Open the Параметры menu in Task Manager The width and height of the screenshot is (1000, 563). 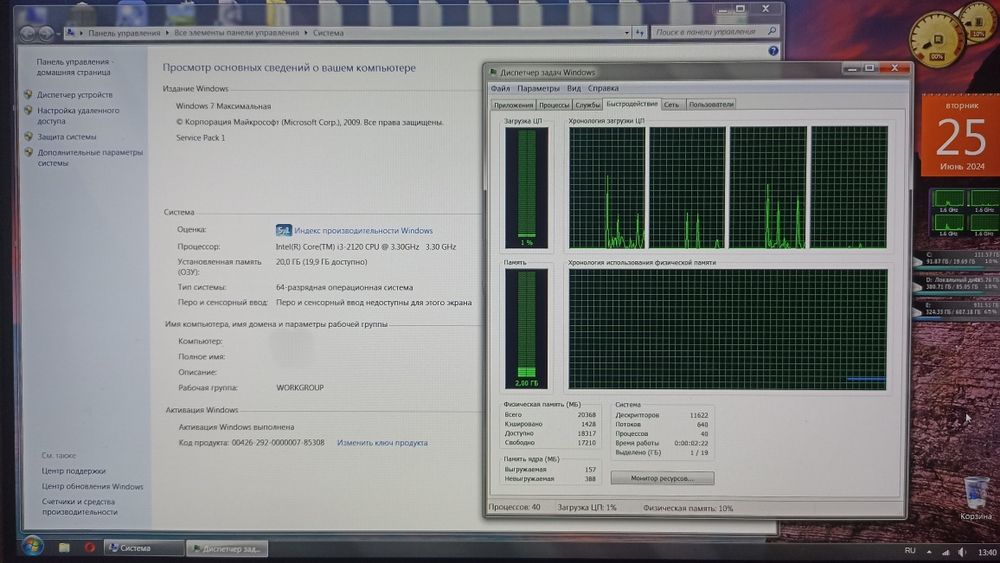click(x=538, y=88)
